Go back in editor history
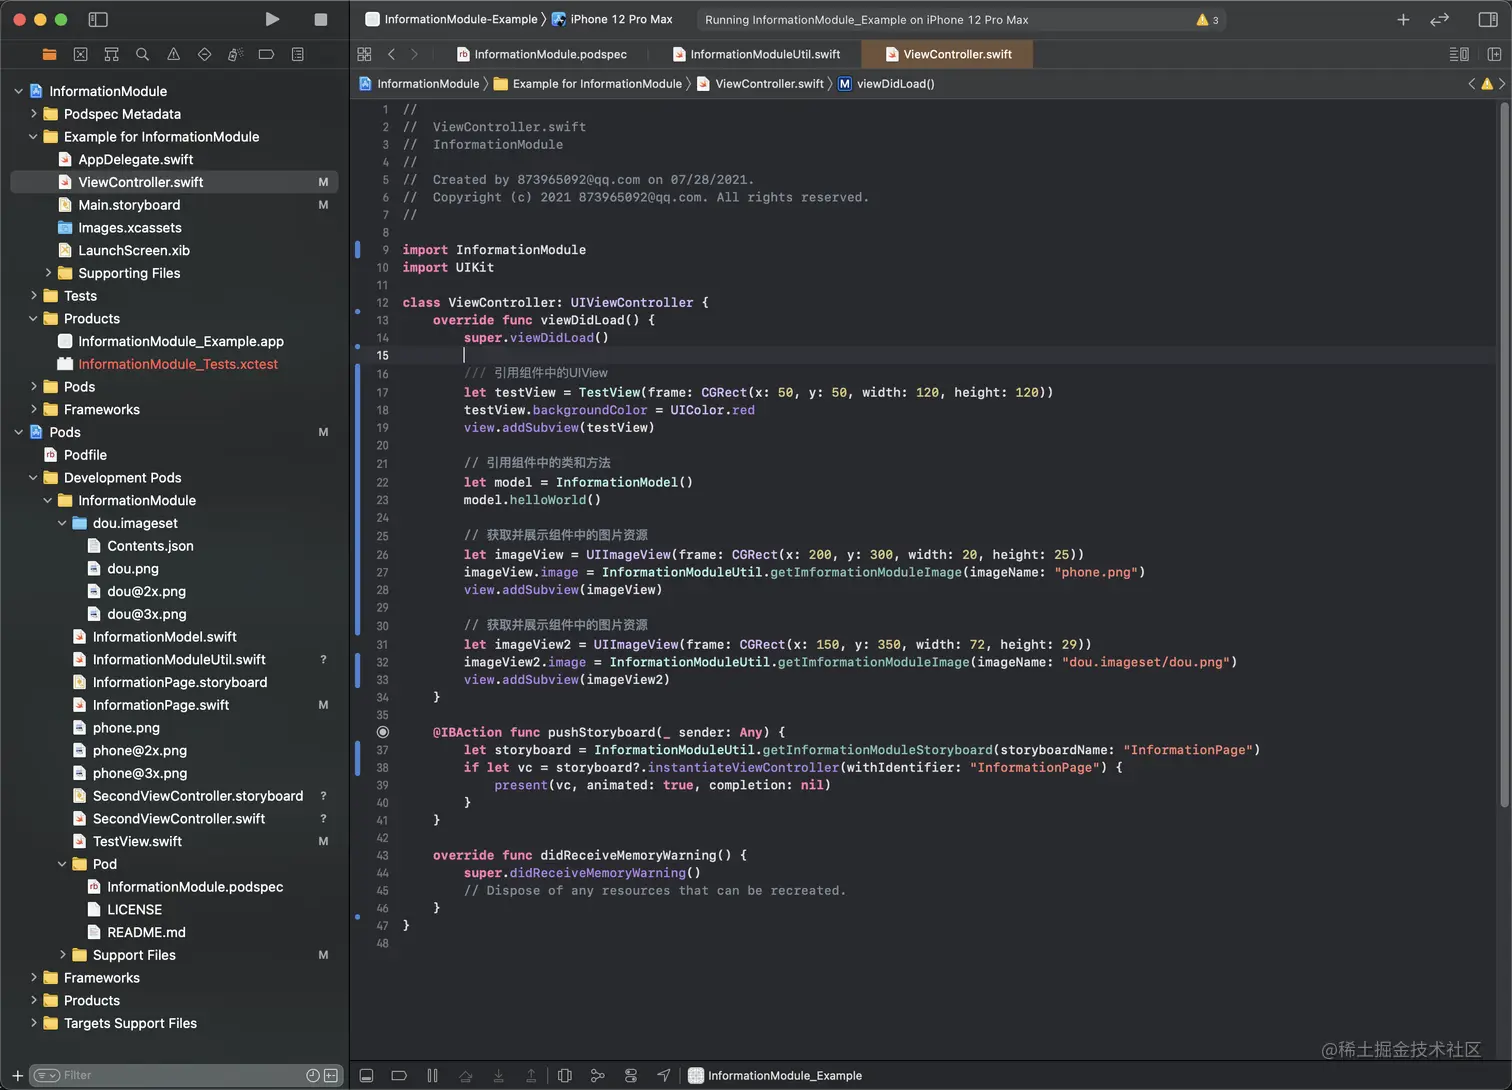Viewport: 1512px width, 1090px height. tap(391, 54)
